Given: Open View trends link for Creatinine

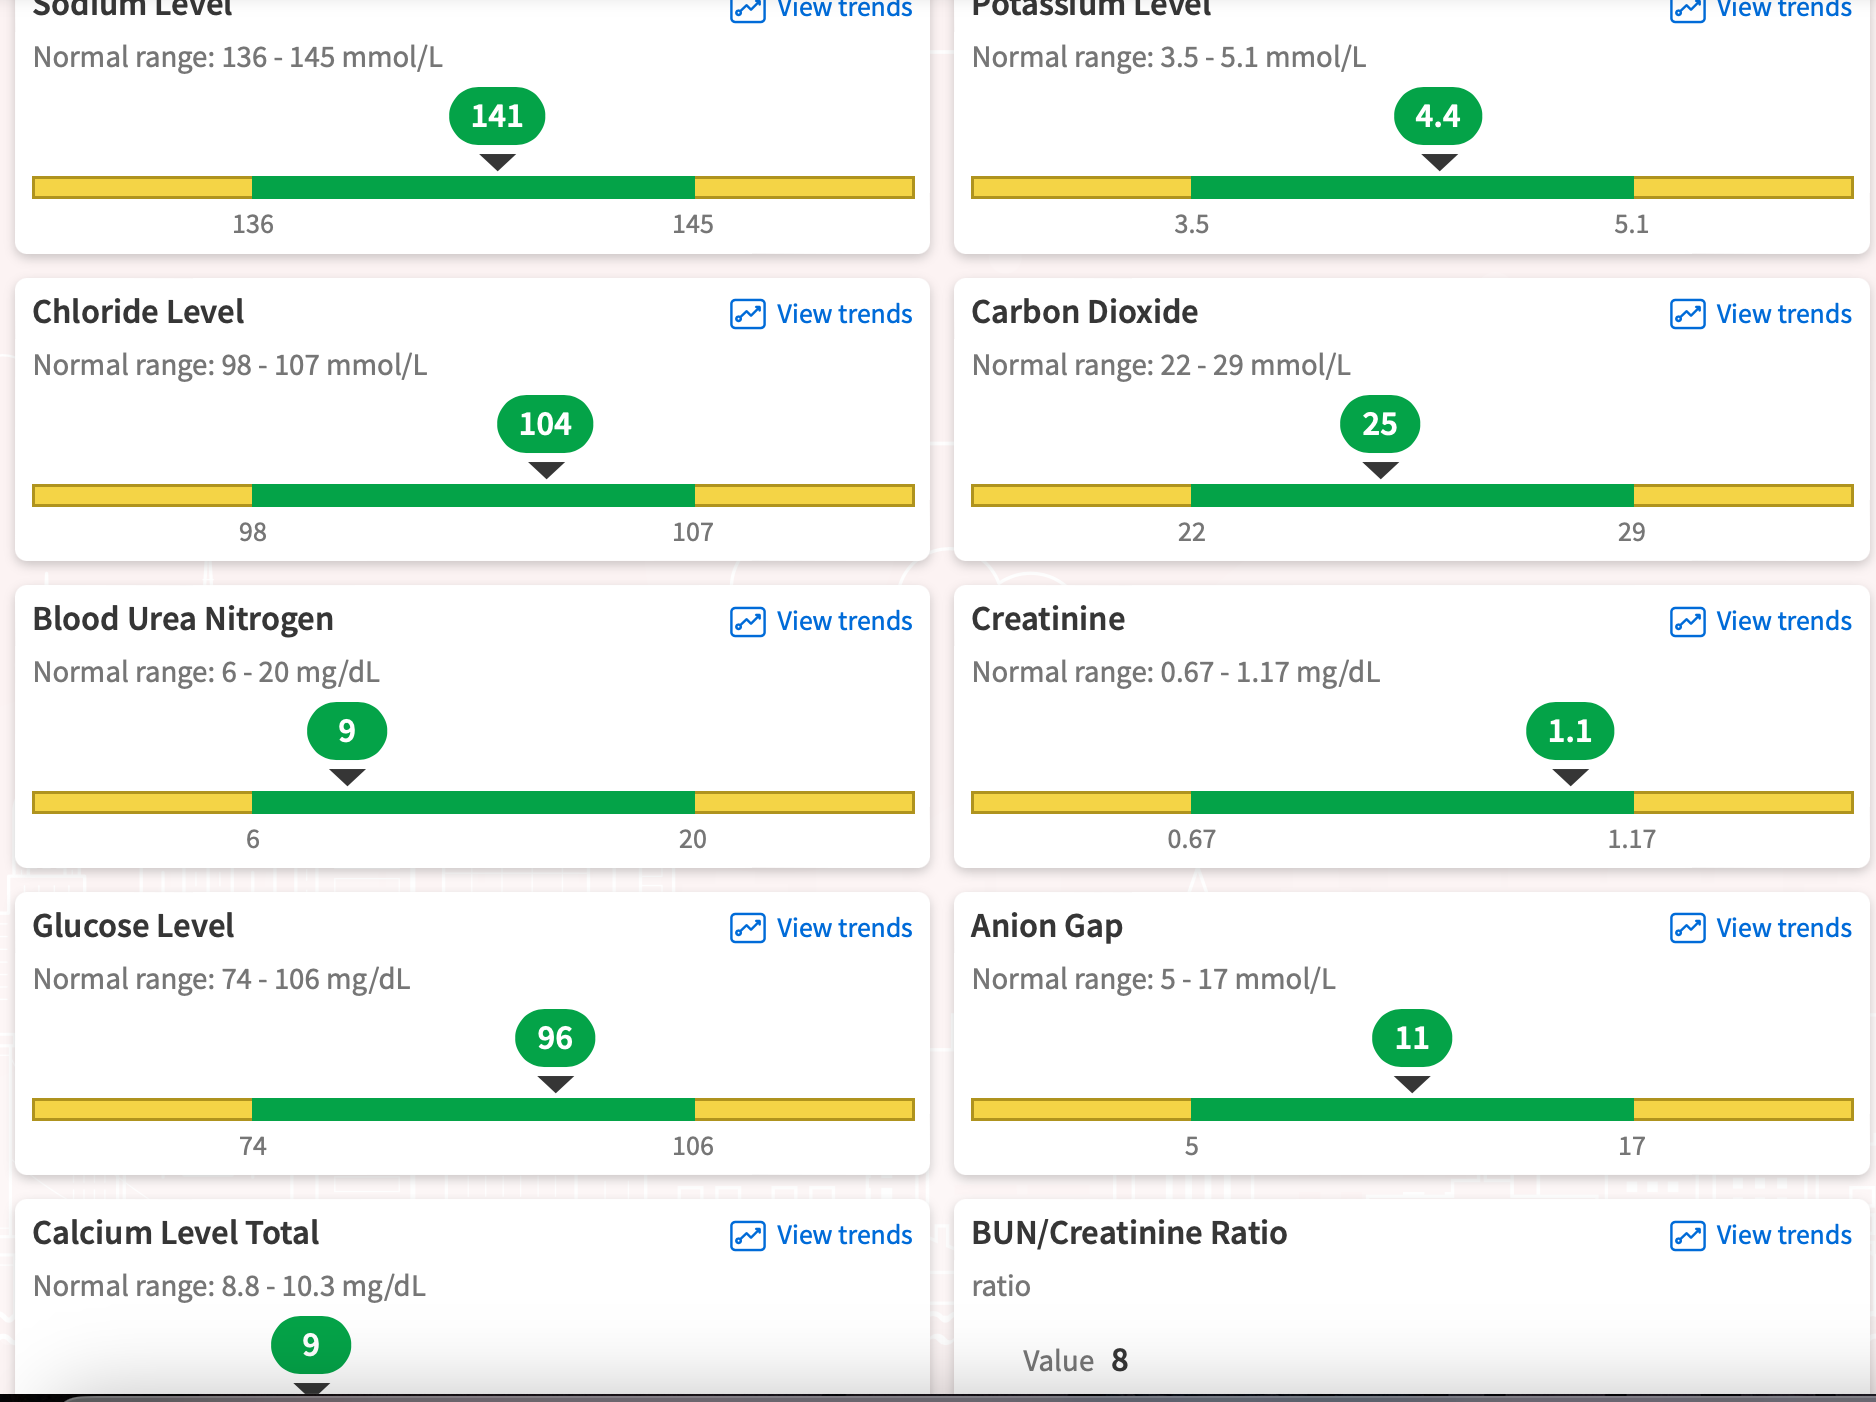Looking at the screenshot, I should click(x=1783, y=621).
